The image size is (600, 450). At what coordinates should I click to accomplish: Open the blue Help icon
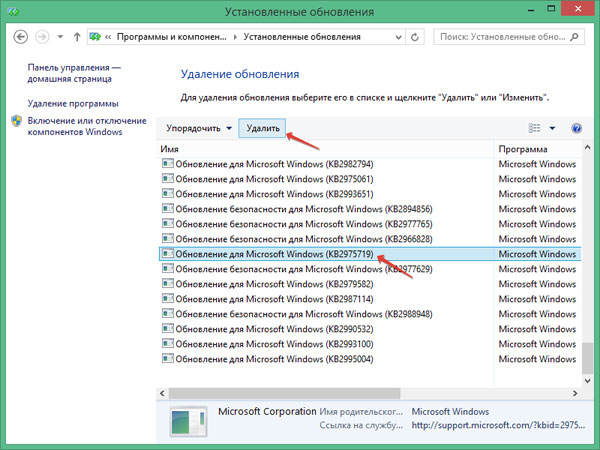(576, 128)
